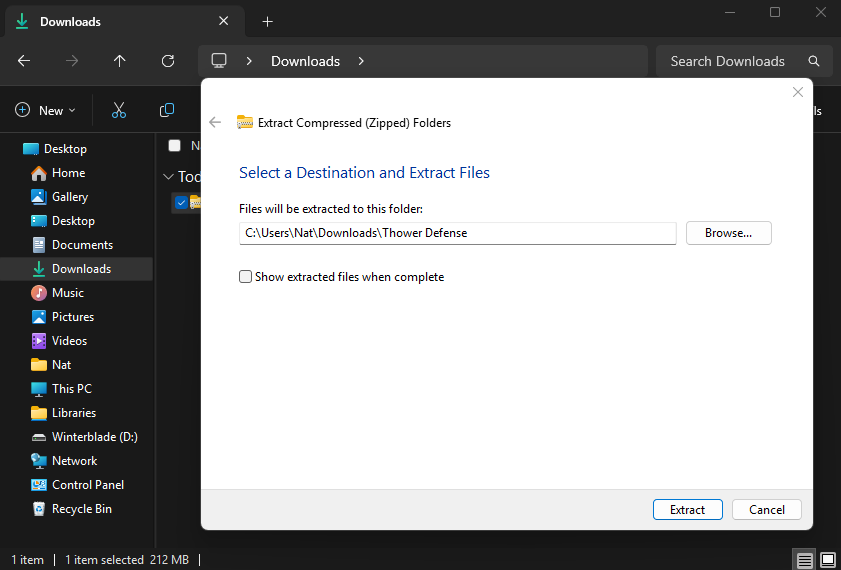Click the Videos icon in sidebar
The height and width of the screenshot is (570, 841).
39,340
